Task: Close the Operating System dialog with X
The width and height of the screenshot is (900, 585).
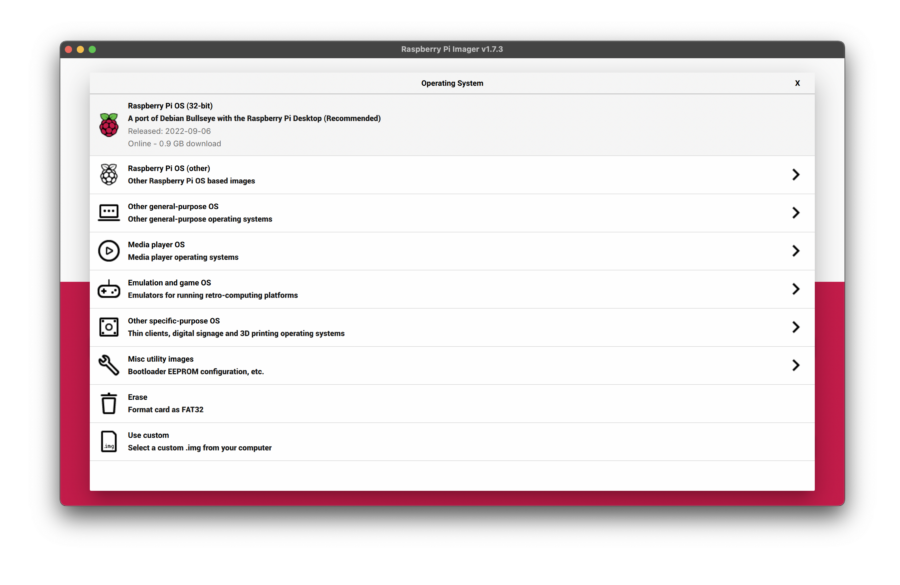Action: click(x=797, y=84)
